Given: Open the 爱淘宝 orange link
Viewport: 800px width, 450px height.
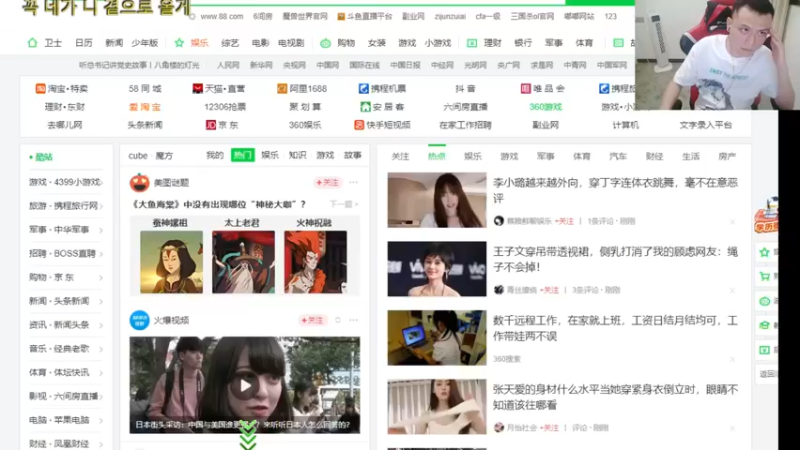Looking at the screenshot, I should [x=145, y=107].
